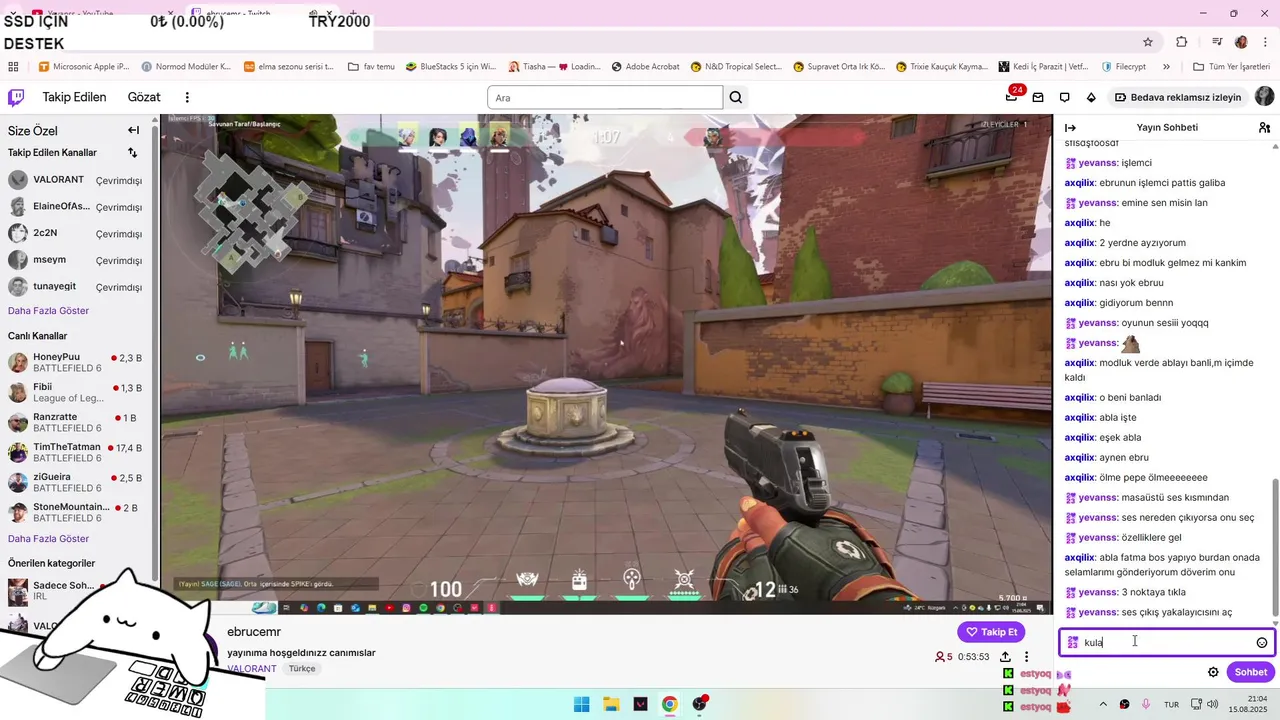The height and width of the screenshot is (720, 1280).
Task: Sort followed channels icon
Action: pos(132,153)
